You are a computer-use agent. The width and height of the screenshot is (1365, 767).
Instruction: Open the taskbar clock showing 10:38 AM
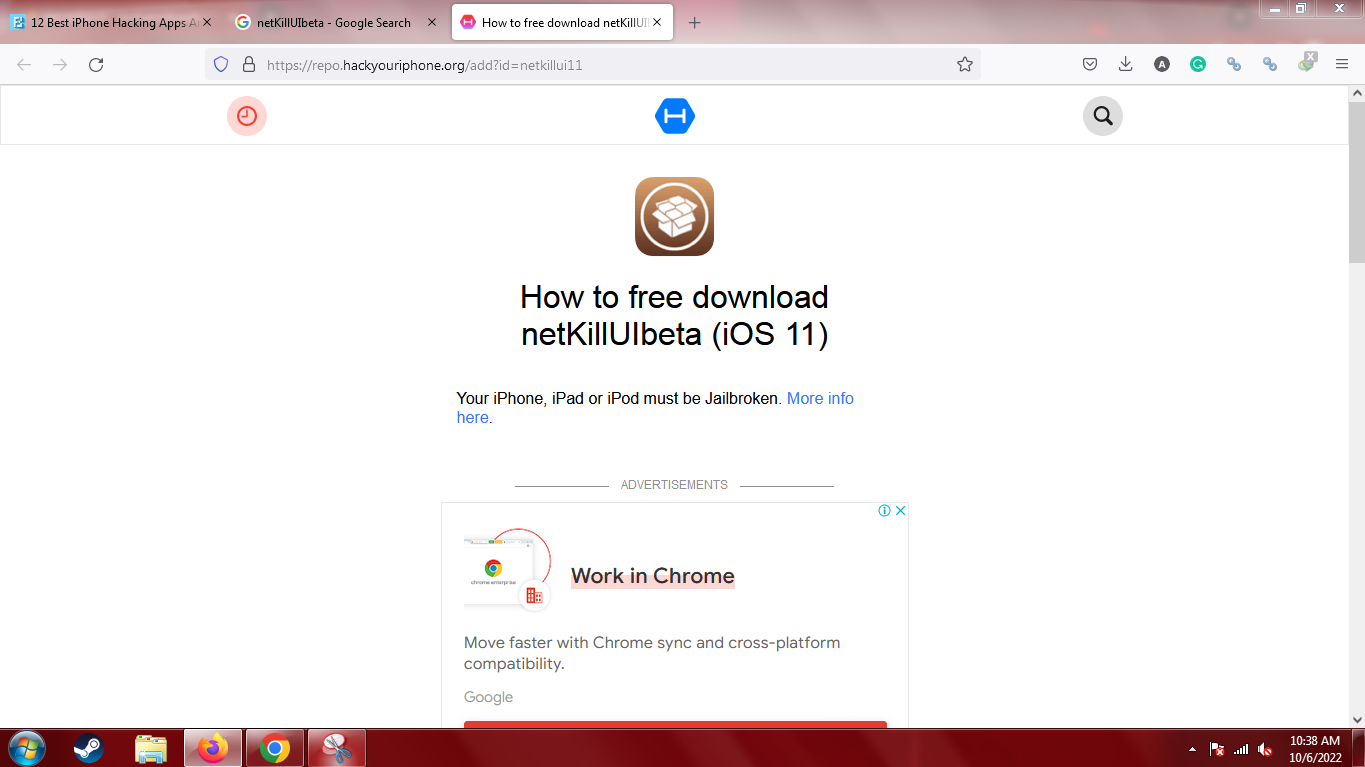1315,749
